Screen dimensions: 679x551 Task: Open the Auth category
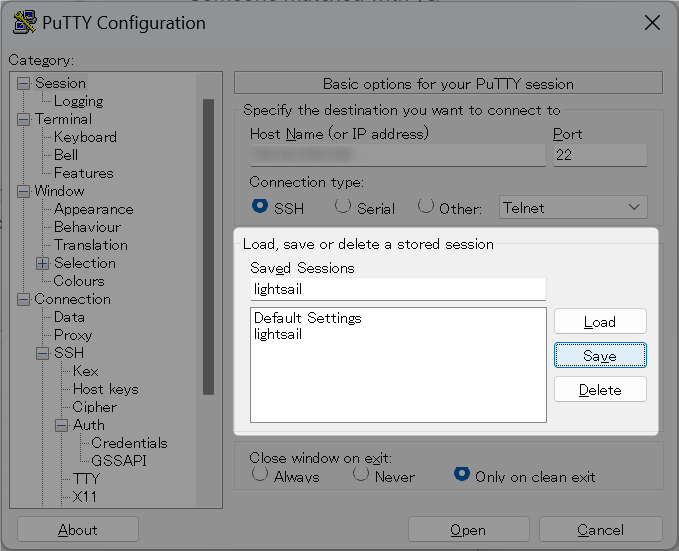(89, 425)
